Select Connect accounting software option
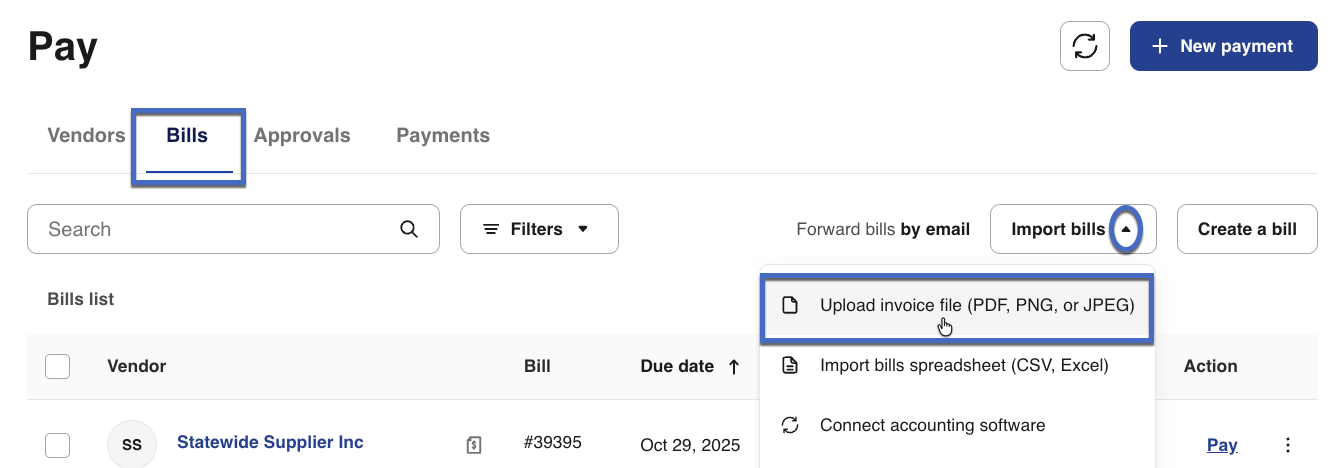Image resolution: width=1340 pixels, height=468 pixels. coord(932,425)
